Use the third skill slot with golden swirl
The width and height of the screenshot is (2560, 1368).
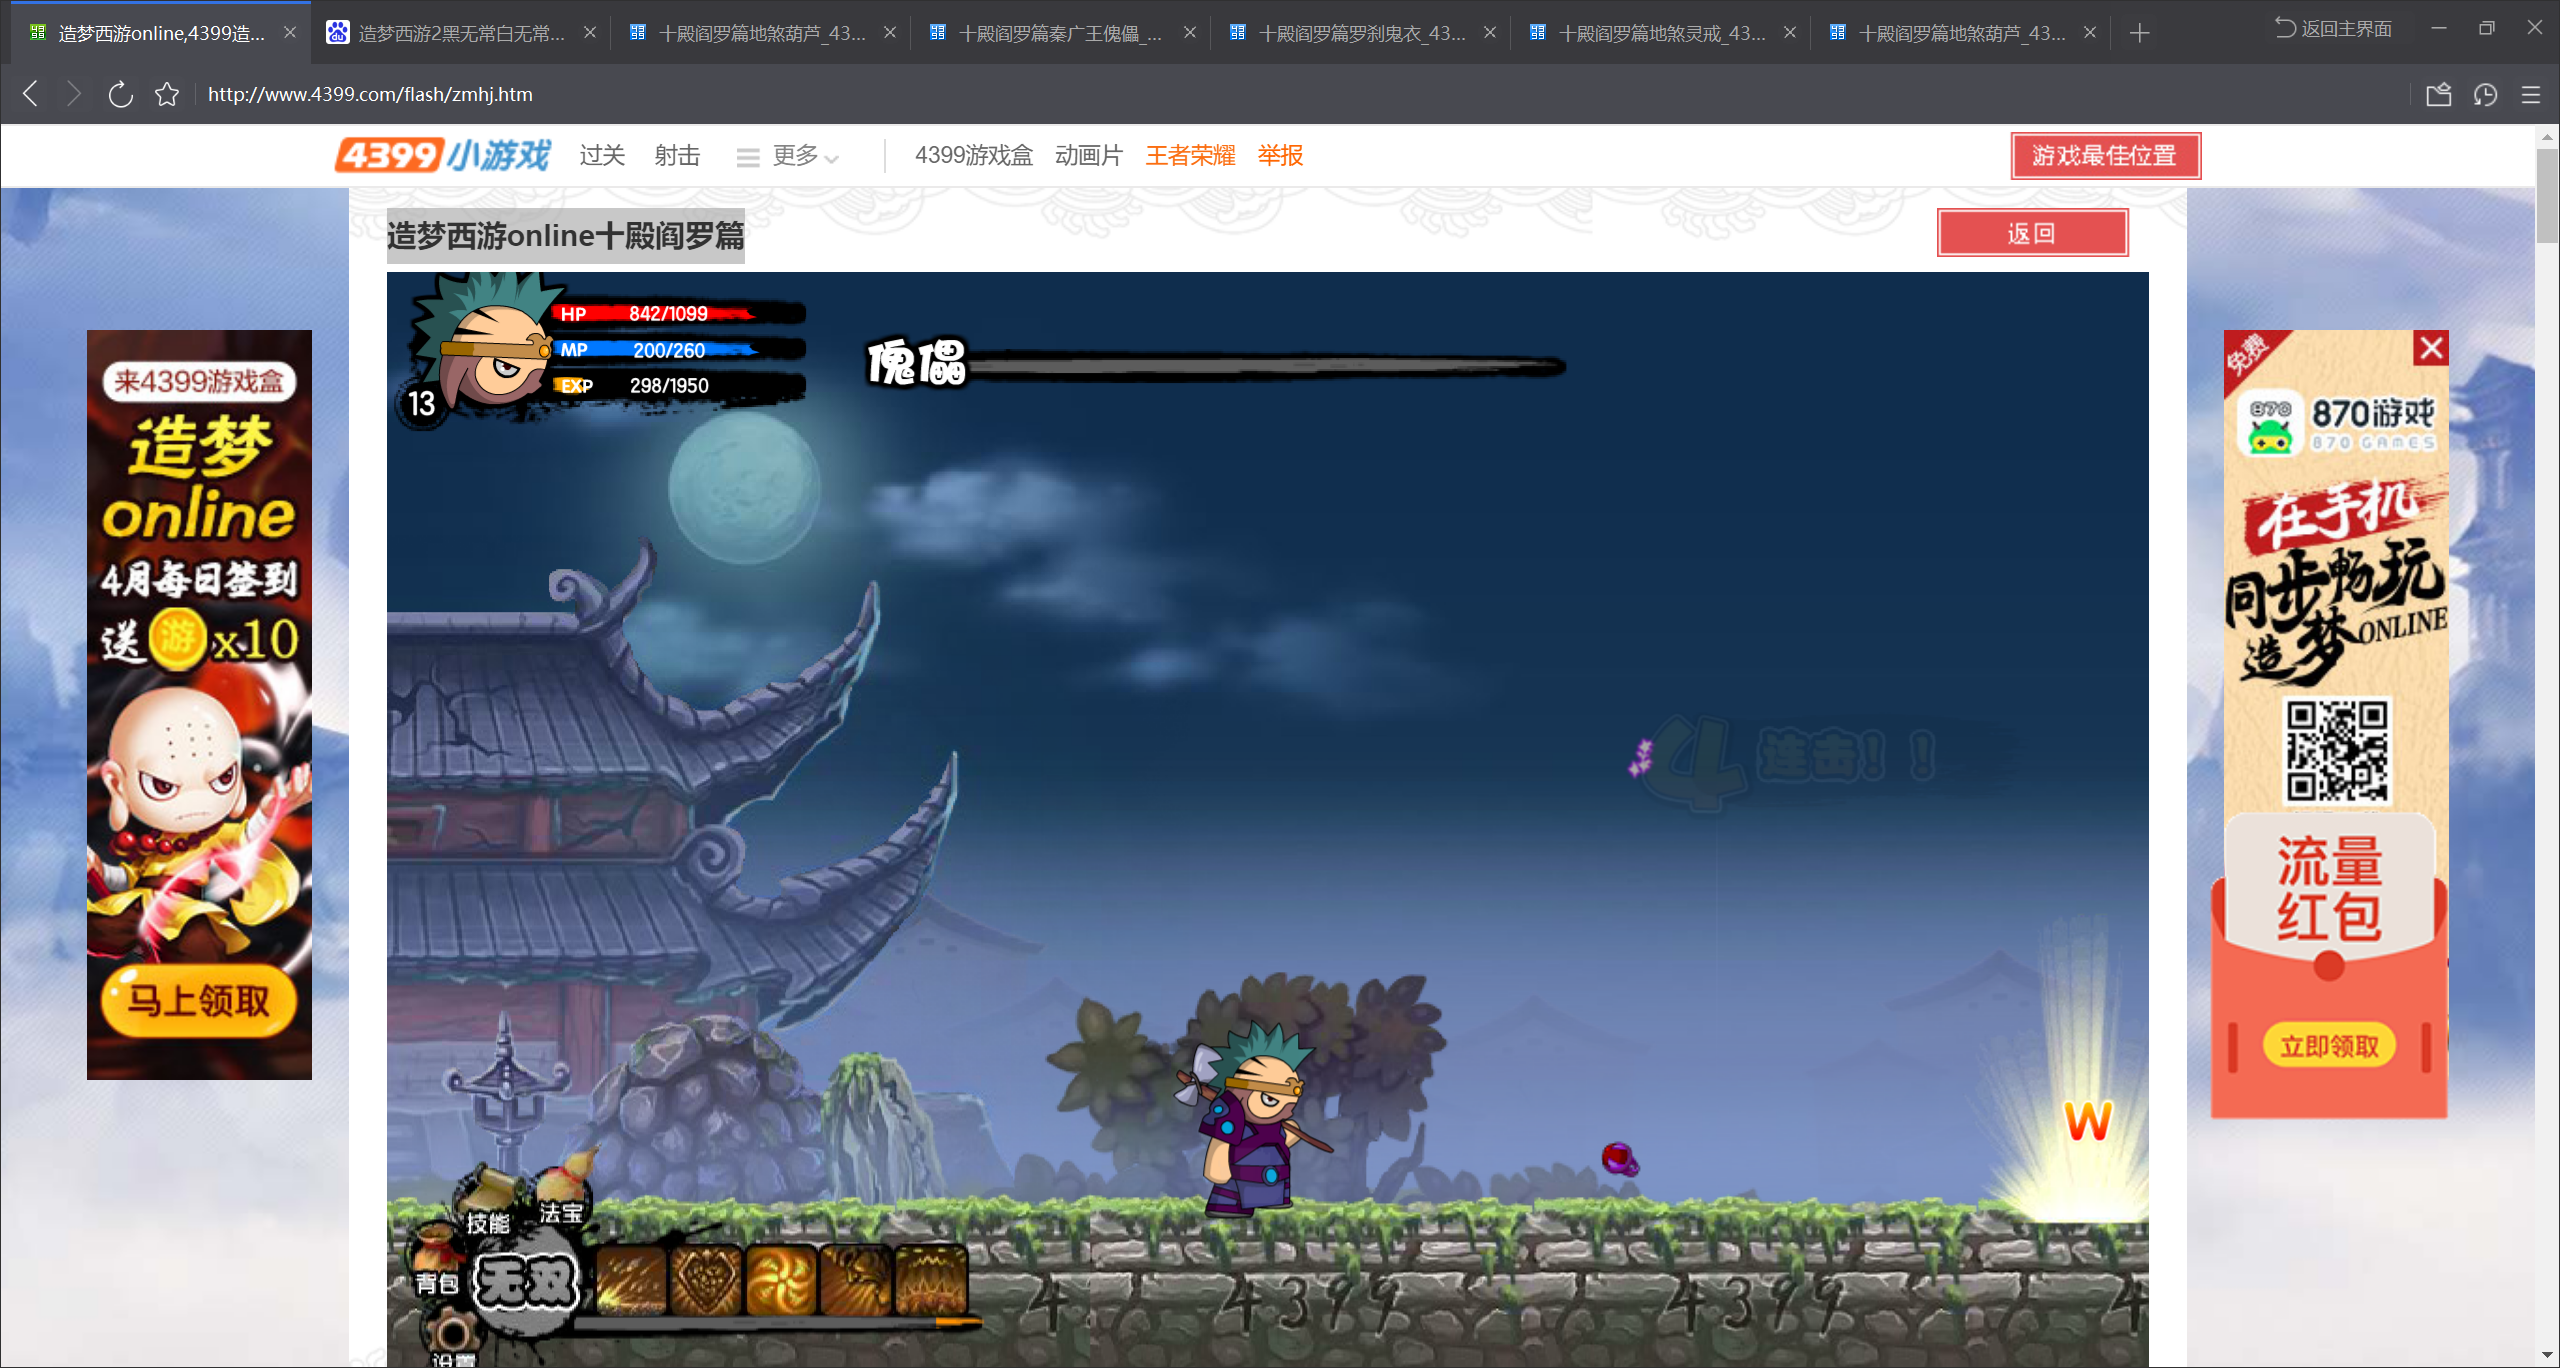pyautogui.click(x=782, y=1280)
